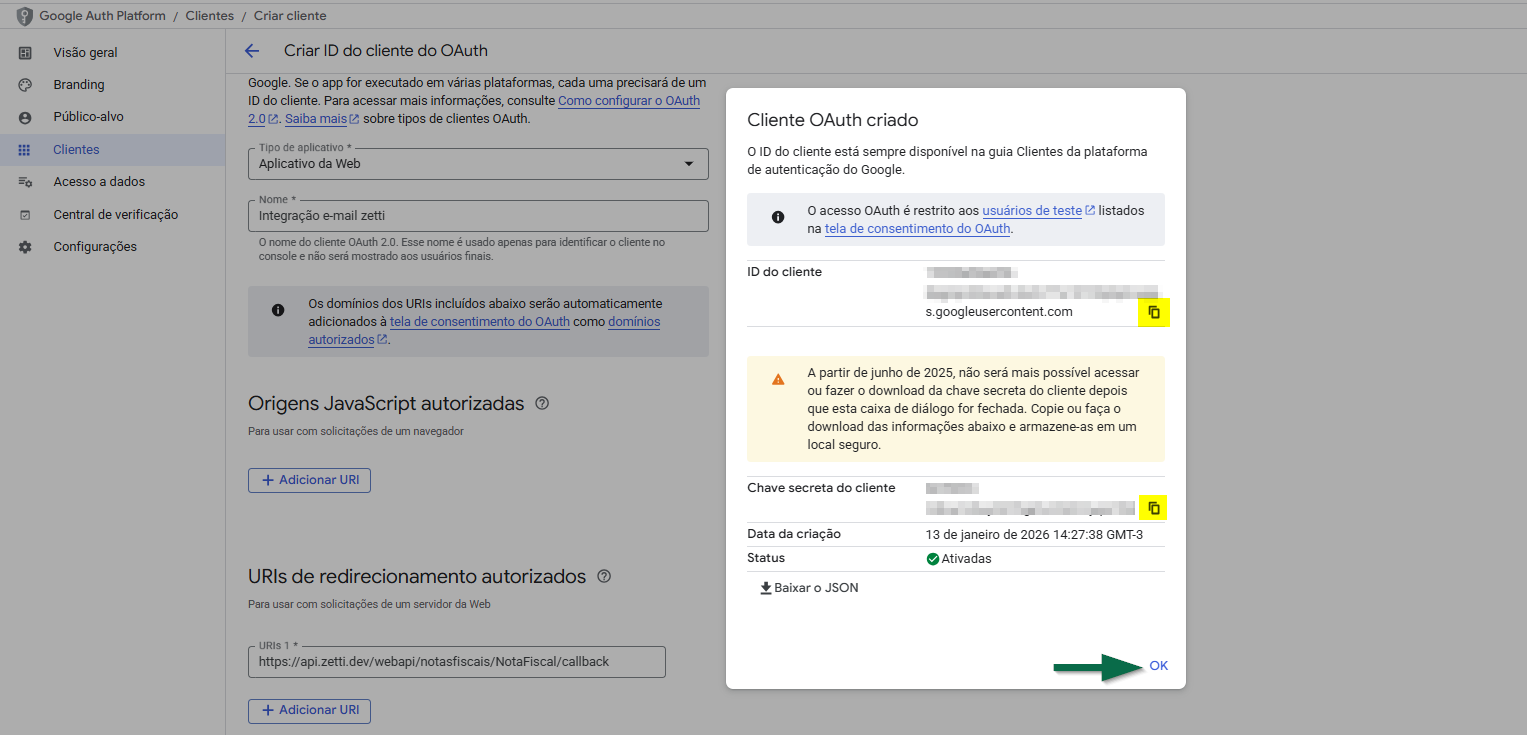The width and height of the screenshot is (1527, 735).
Task: Click the URIs de redirecionamento autorizados heading
Action: pyautogui.click(x=417, y=577)
